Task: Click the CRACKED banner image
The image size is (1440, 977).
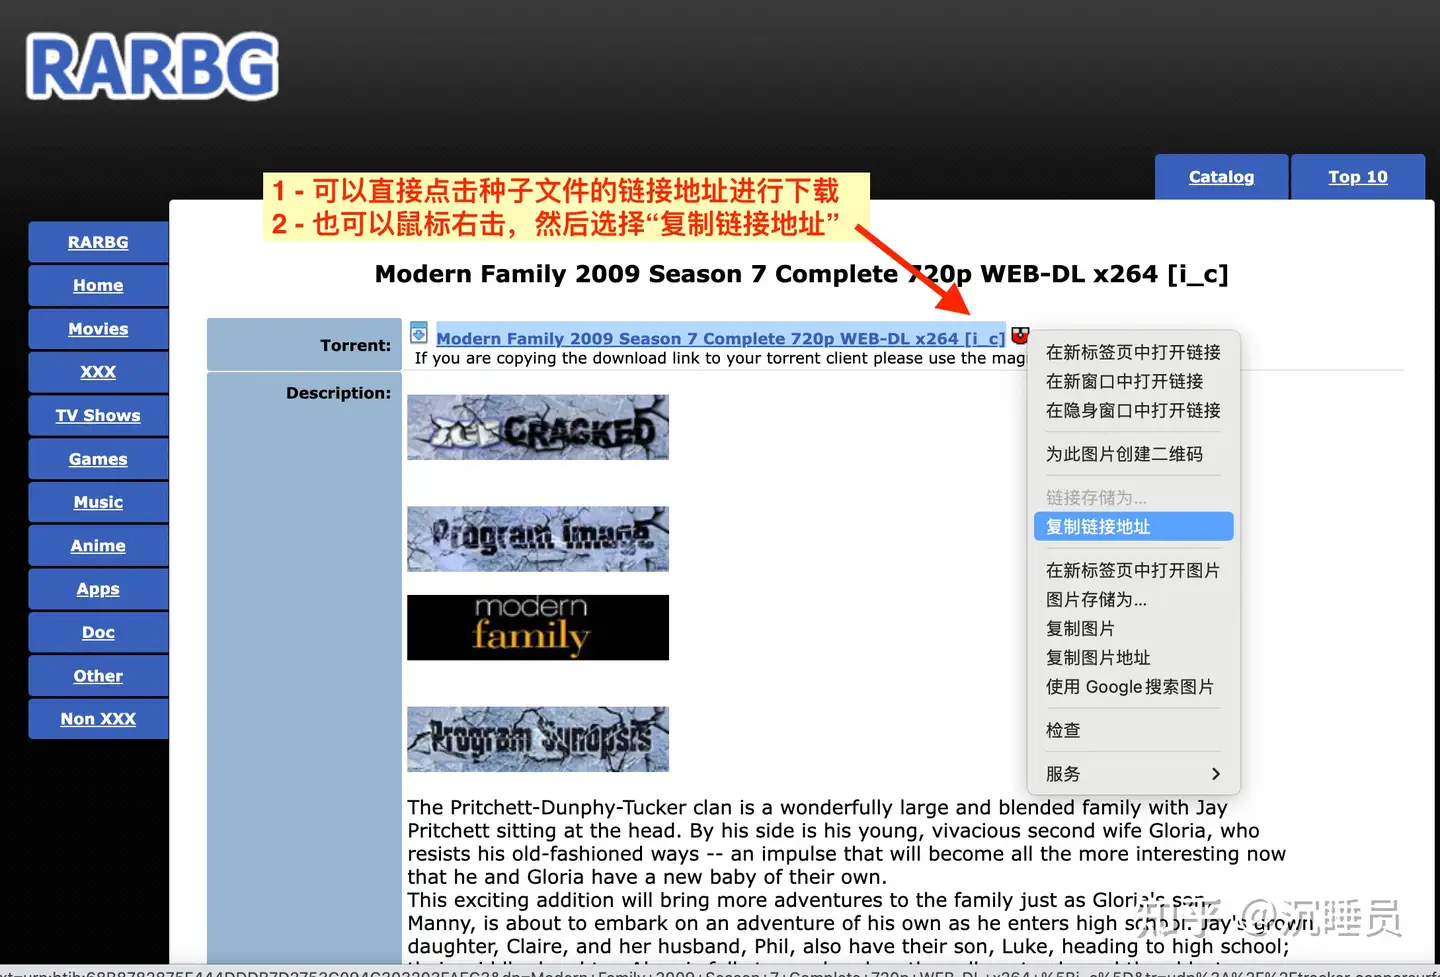Action: (x=538, y=427)
